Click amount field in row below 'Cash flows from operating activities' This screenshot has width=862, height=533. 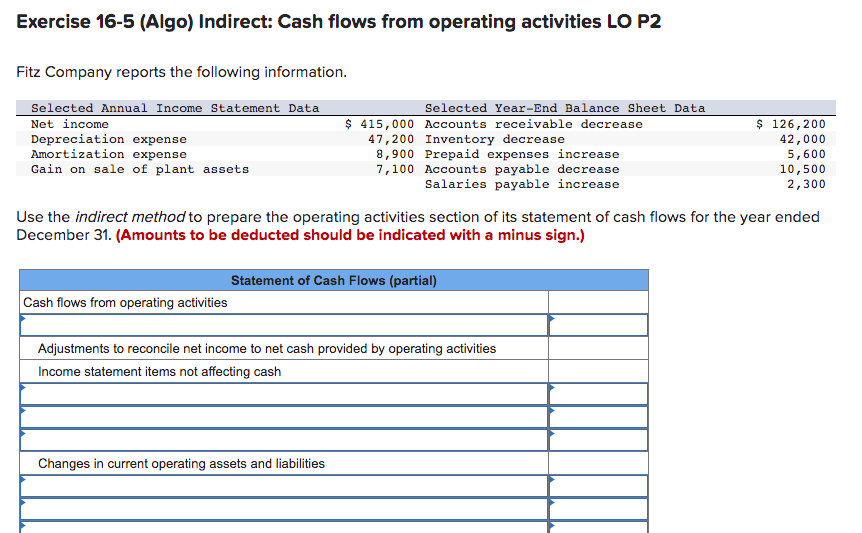tap(598, 325)
